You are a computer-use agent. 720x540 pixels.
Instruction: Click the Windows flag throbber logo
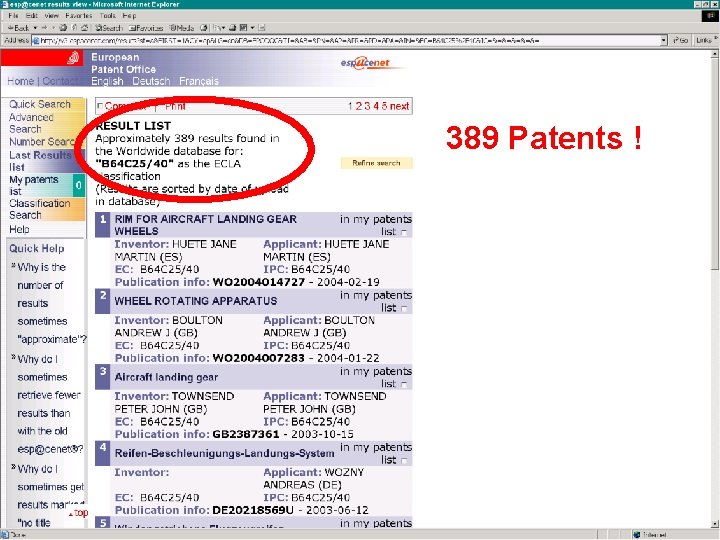[x=709, y=16]
